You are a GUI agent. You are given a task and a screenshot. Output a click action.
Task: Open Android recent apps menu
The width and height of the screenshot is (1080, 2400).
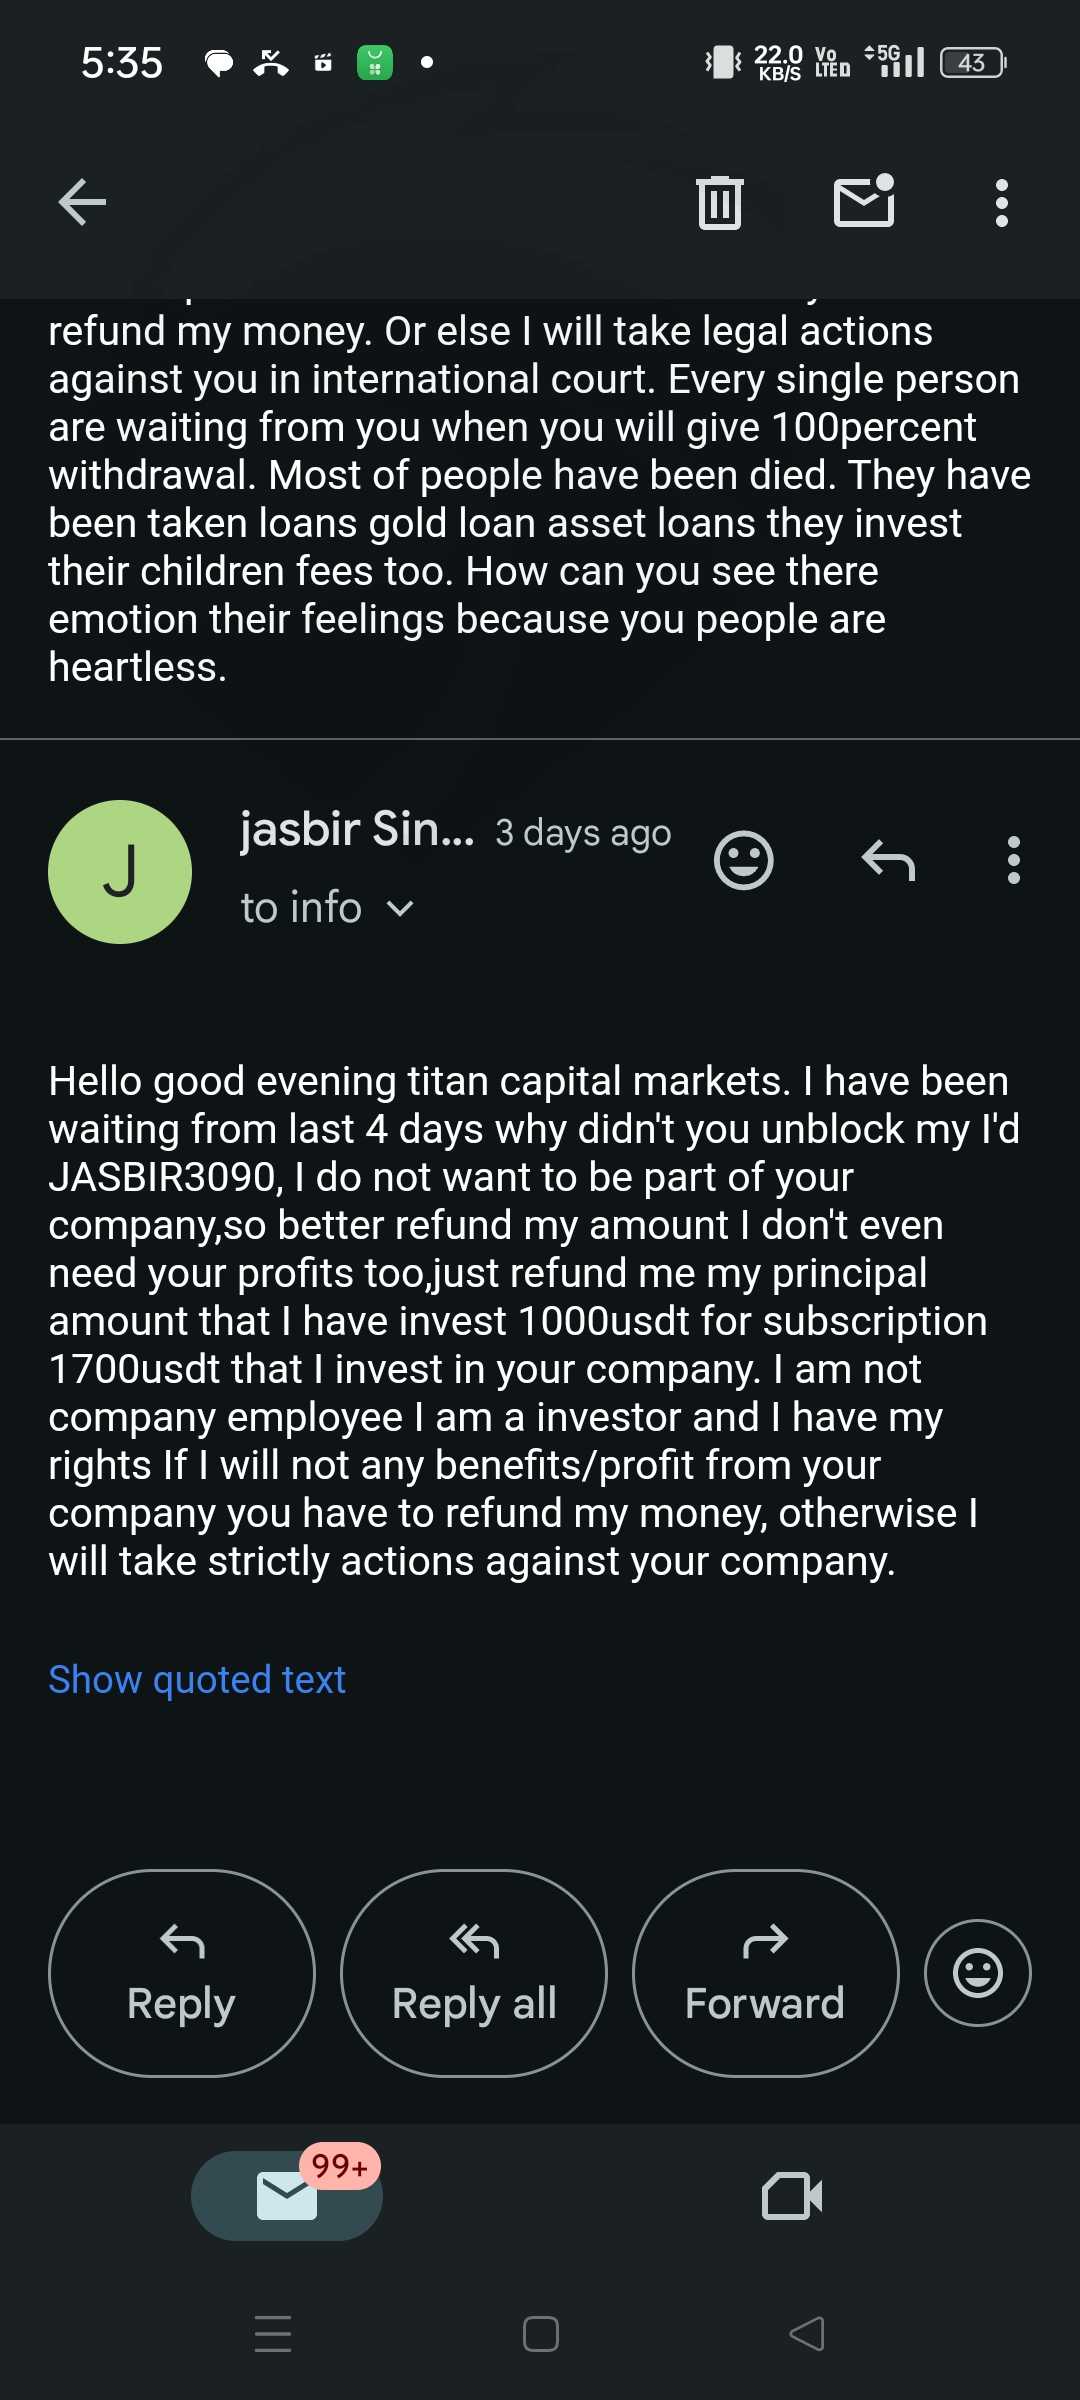273,2333
